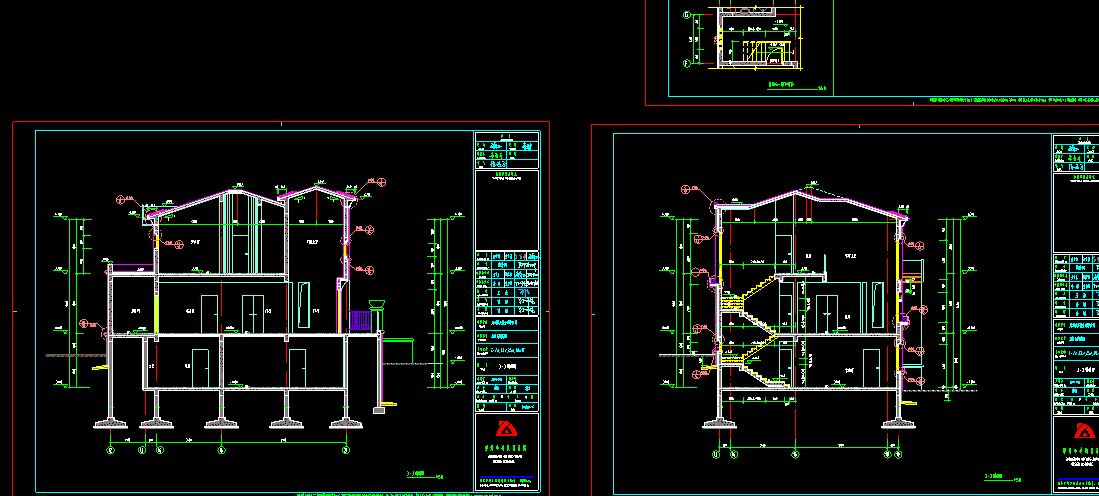
Task: Select the urn planter atop the balcony post
Action: point(377,304)
